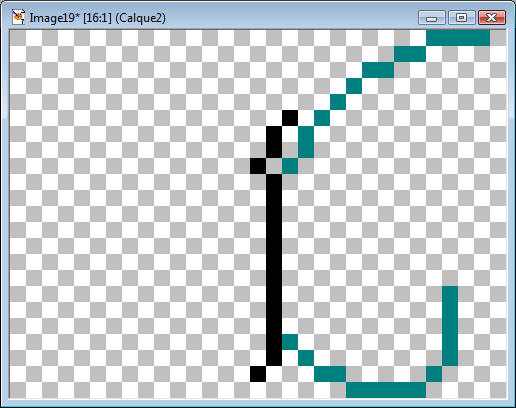Click the single teal pixel below the vertical teal bar
This screenshot has width=516, height=408.
[434, 374]
